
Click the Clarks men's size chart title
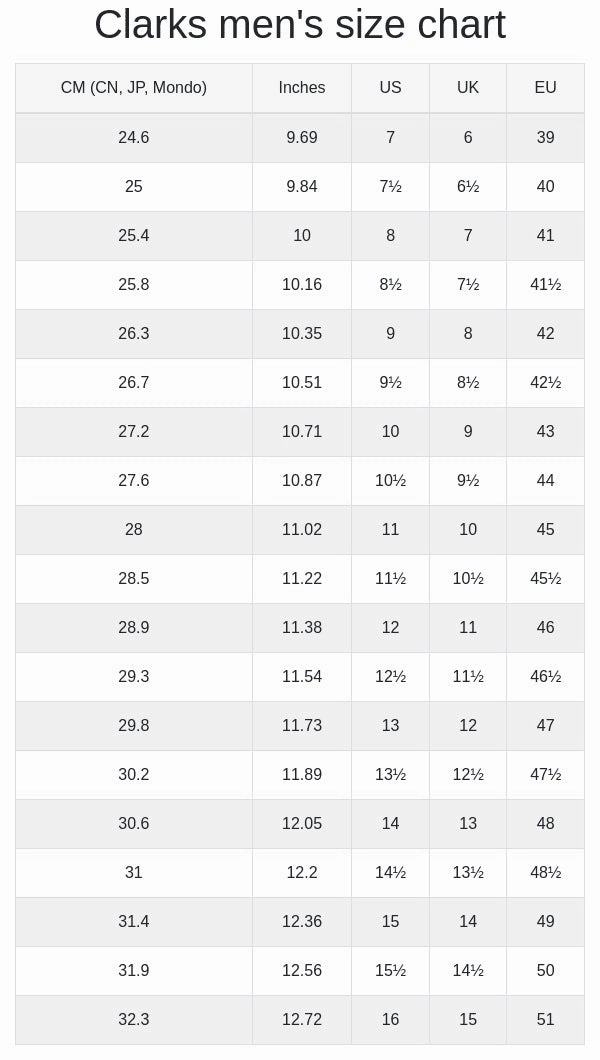[300, 25]
